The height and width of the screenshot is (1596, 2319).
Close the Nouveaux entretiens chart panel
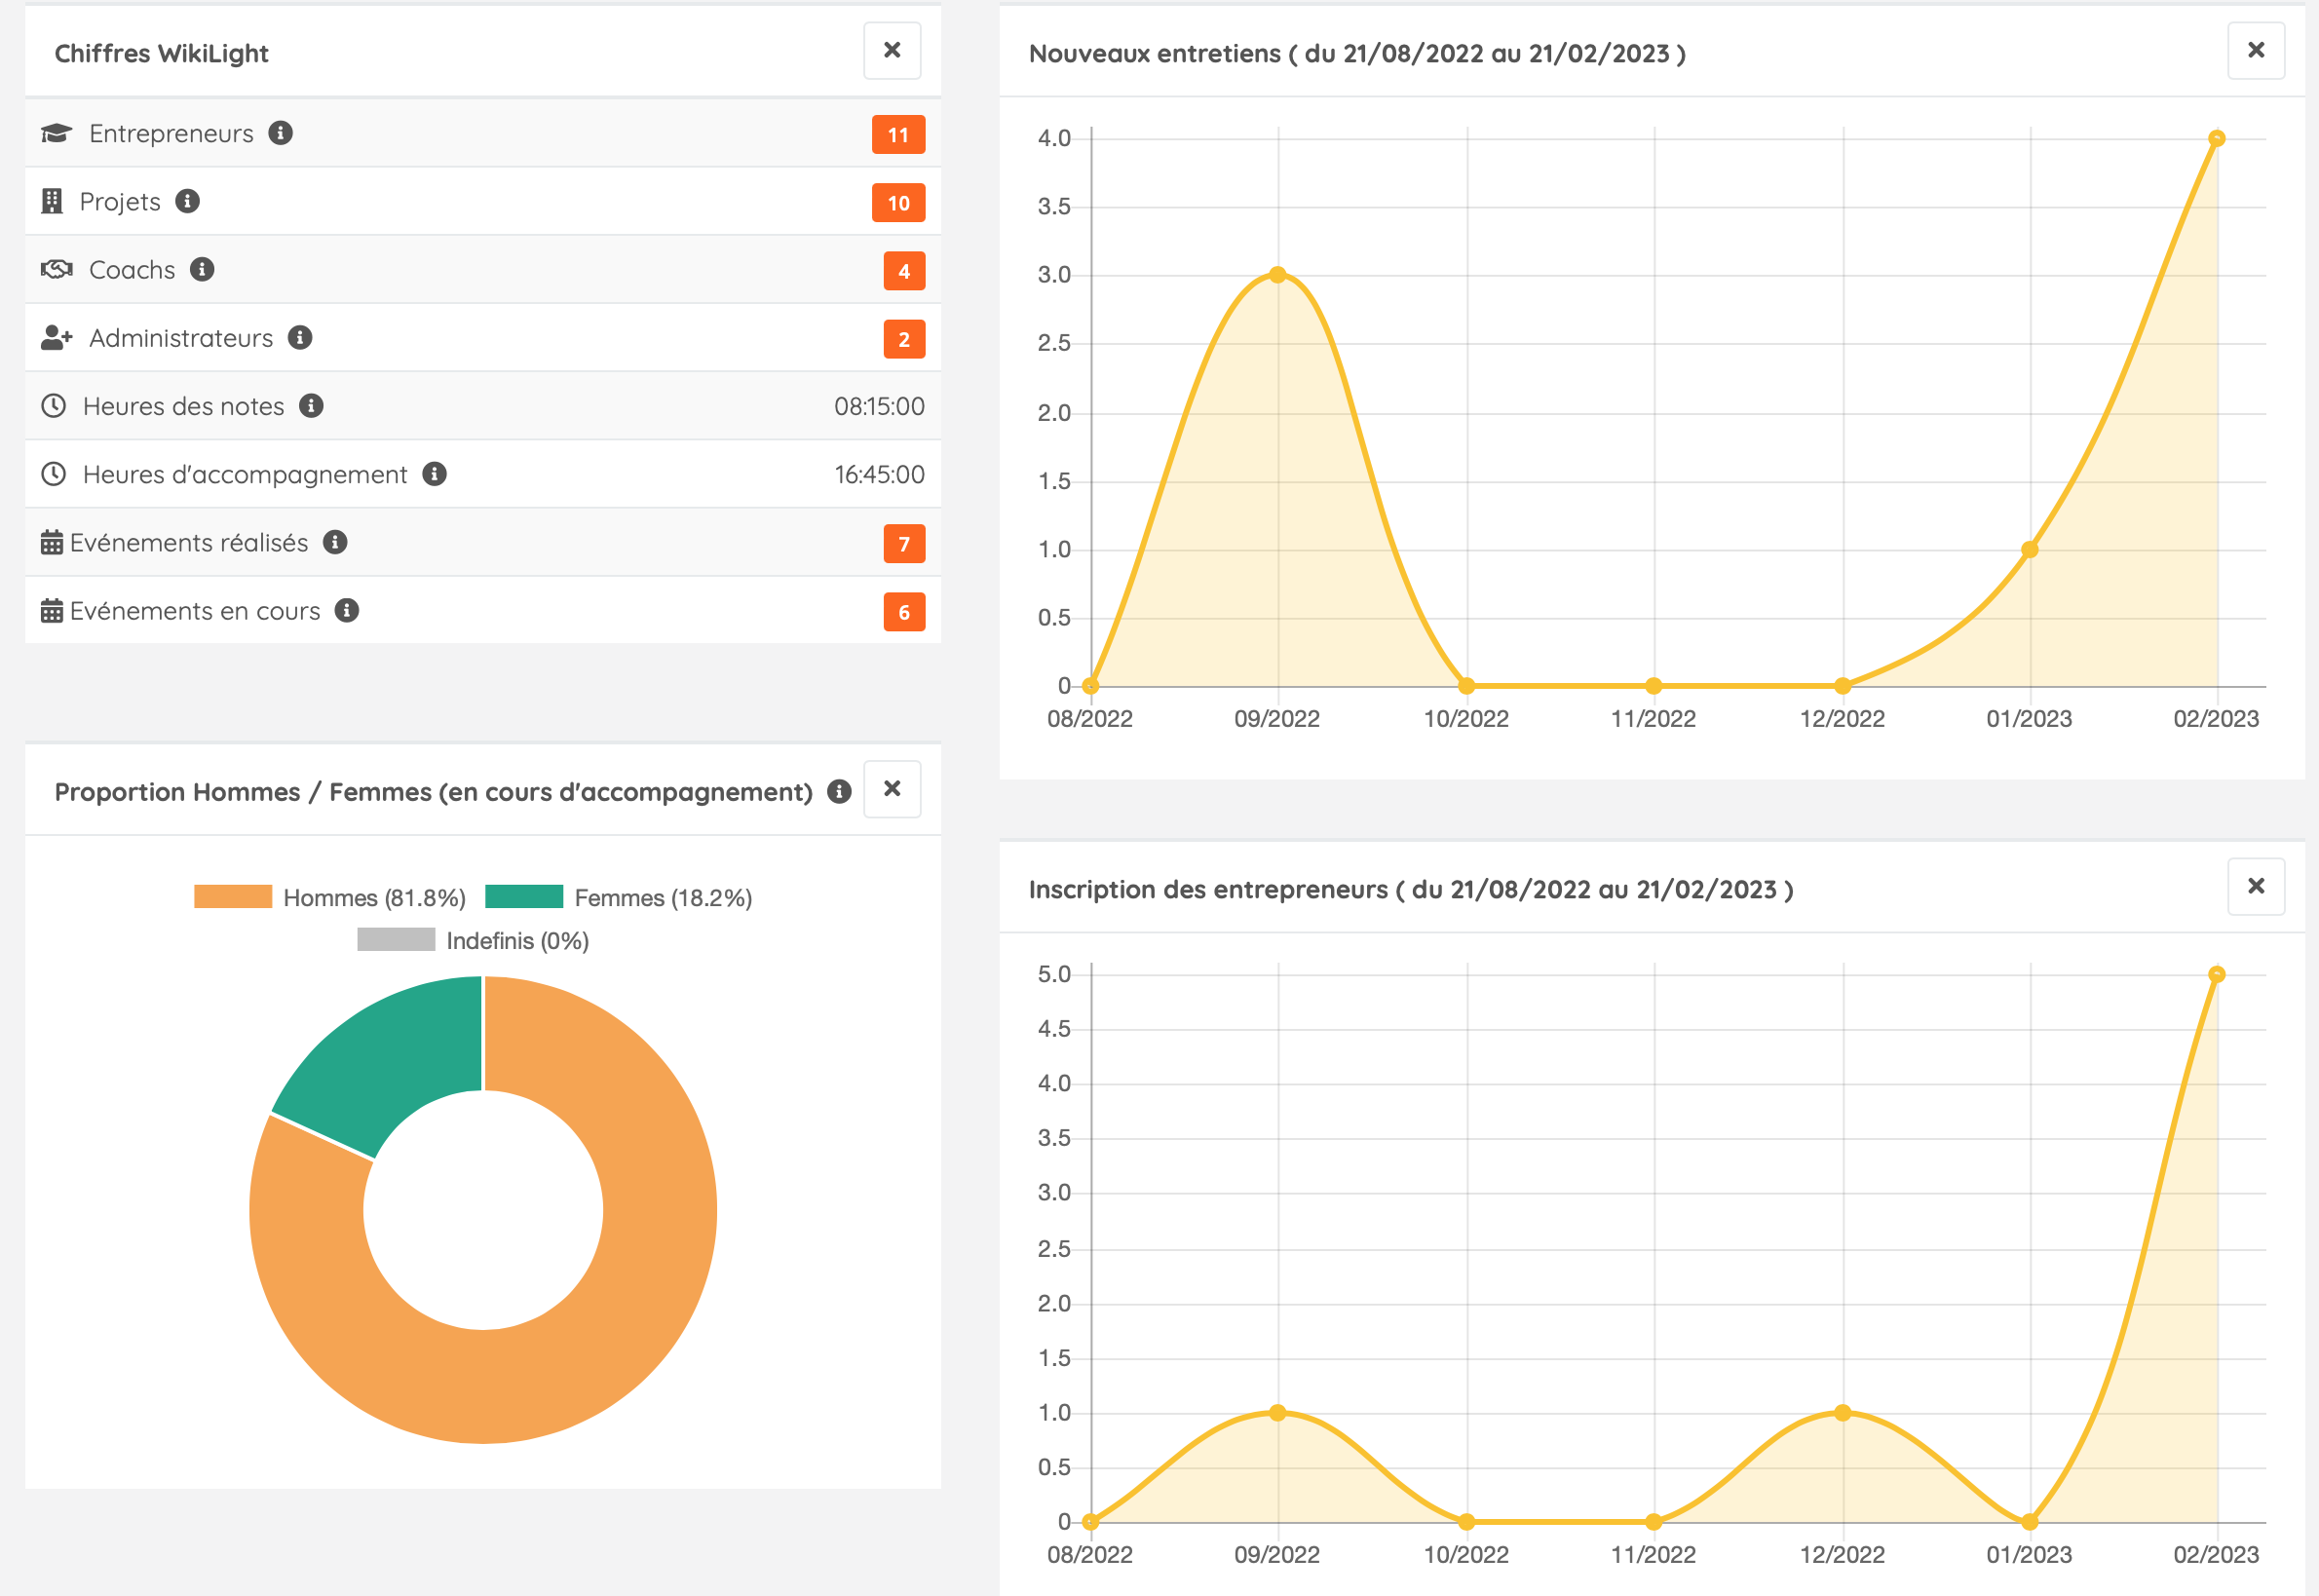point(2256,51)
